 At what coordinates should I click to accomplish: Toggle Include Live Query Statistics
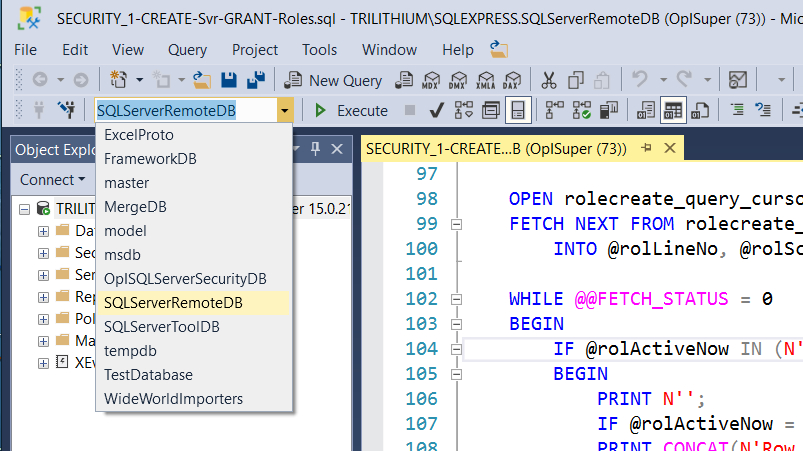click(581, 111)
